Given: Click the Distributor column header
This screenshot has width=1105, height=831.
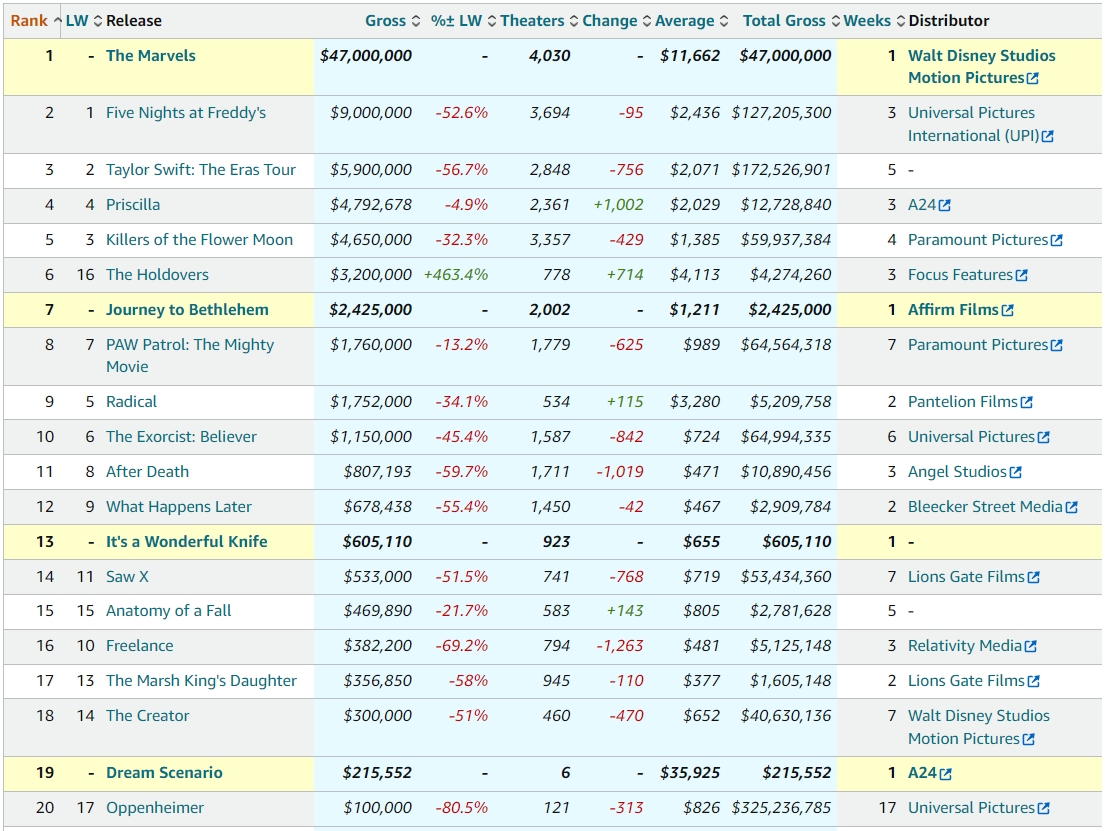Looking at the screenshot, I should pos(949,21).
